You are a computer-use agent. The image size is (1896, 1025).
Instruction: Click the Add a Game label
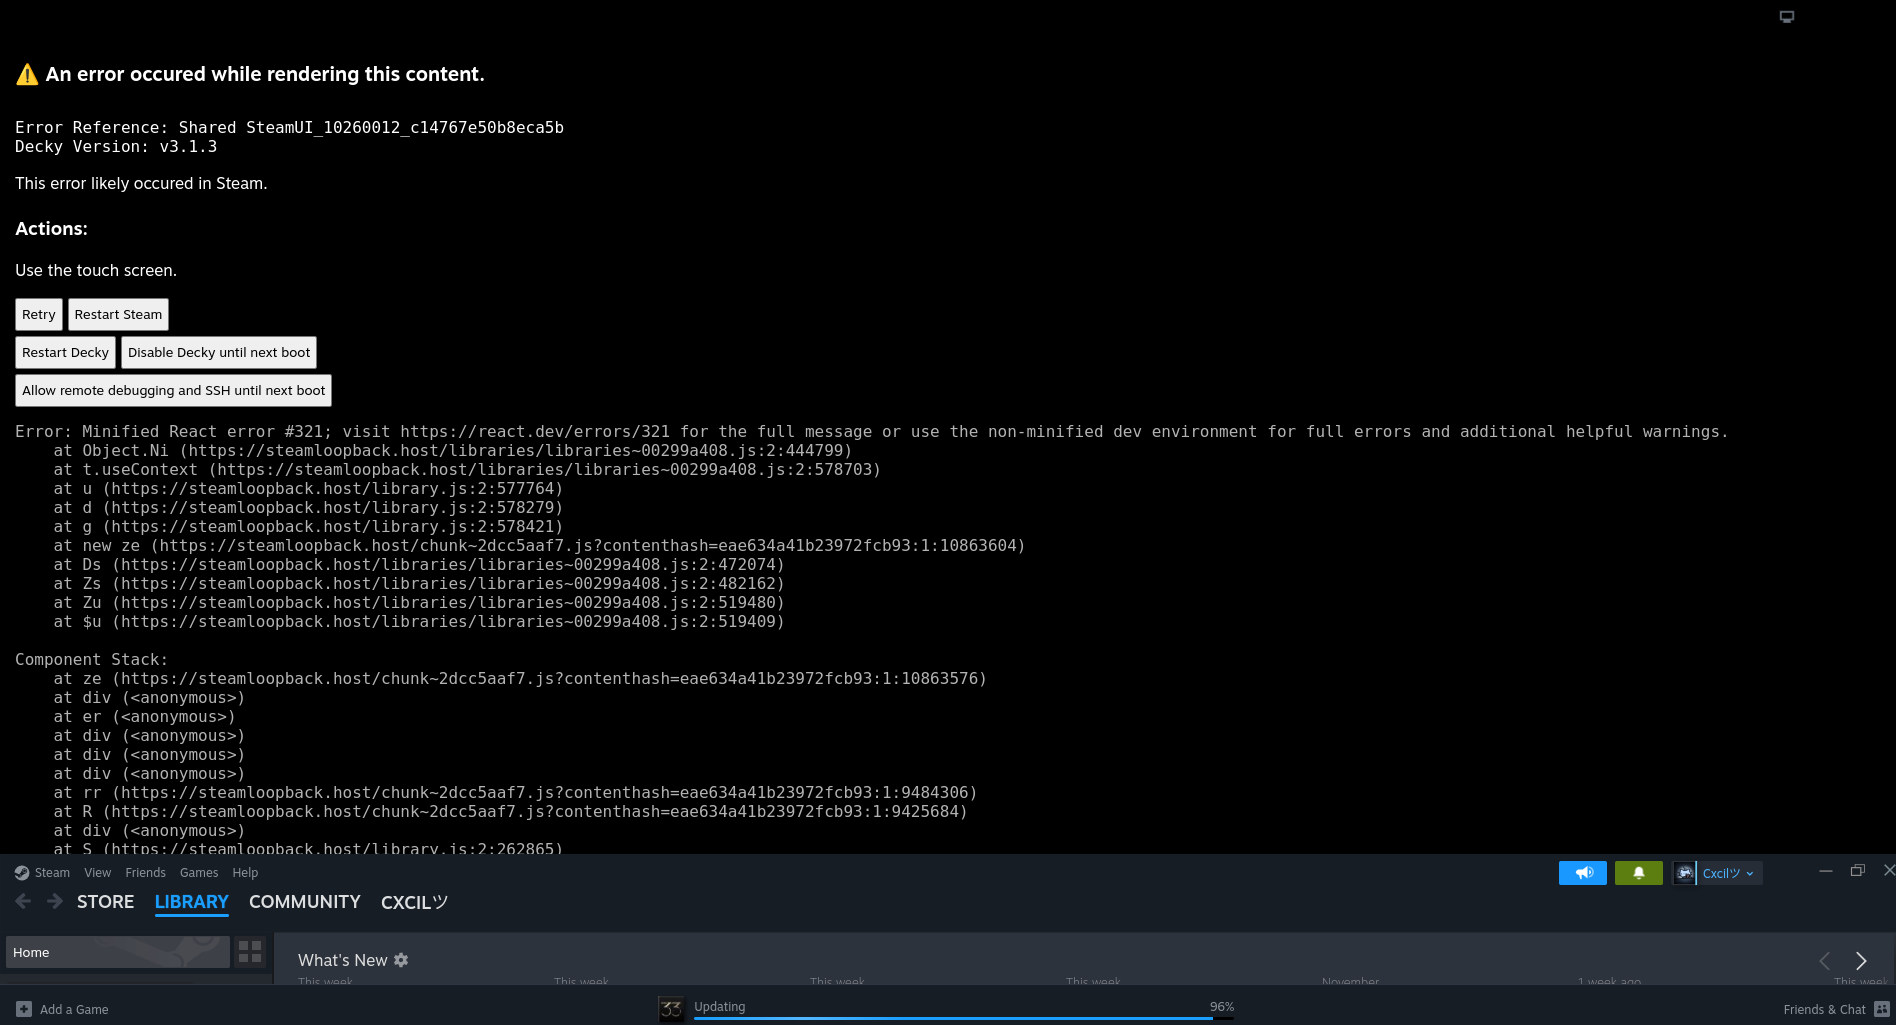[74, 1010]
